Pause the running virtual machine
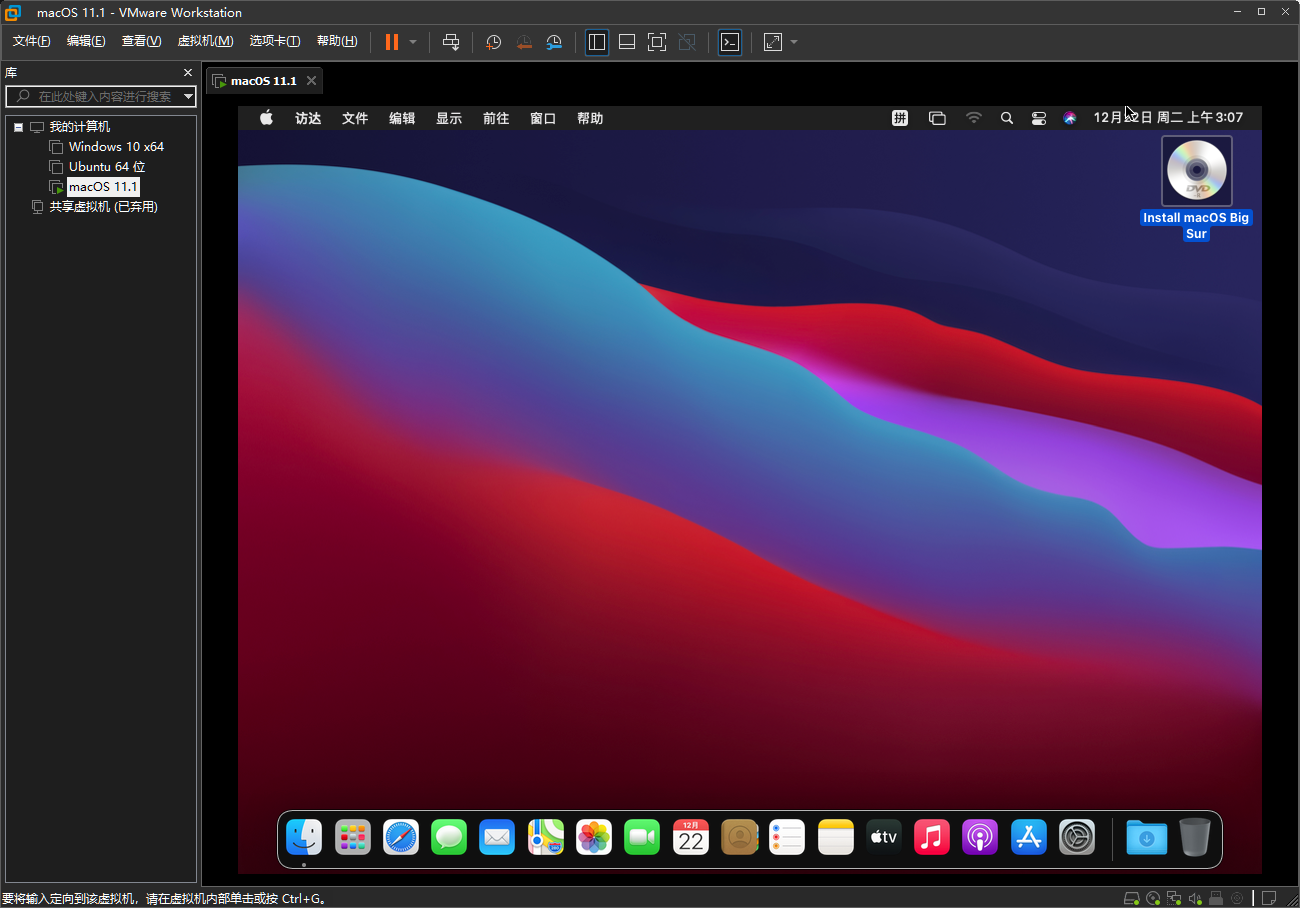This screenshot has height=908, width=1300. tap(391, 42)
